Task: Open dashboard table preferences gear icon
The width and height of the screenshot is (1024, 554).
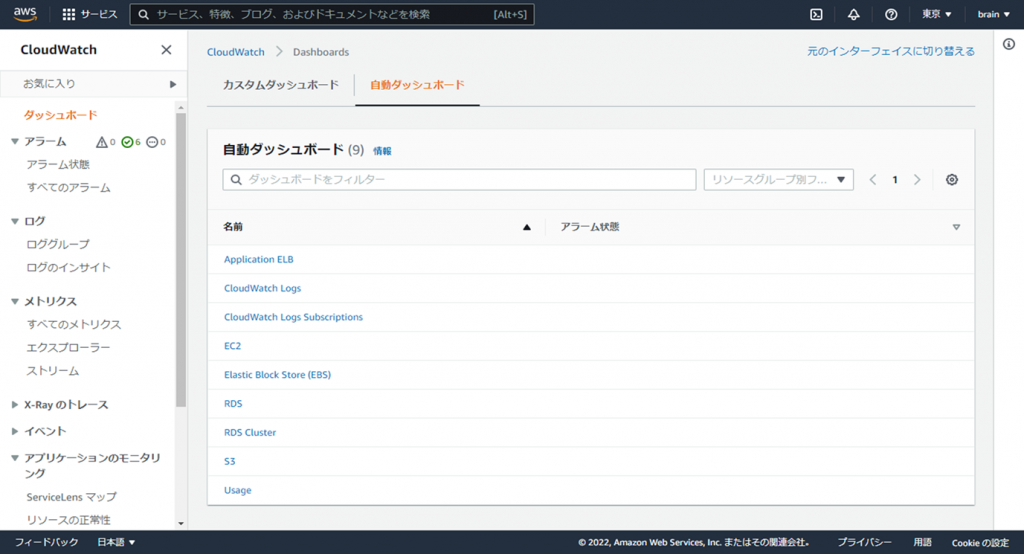Action: pyautogui.click(x=952, y=180)
